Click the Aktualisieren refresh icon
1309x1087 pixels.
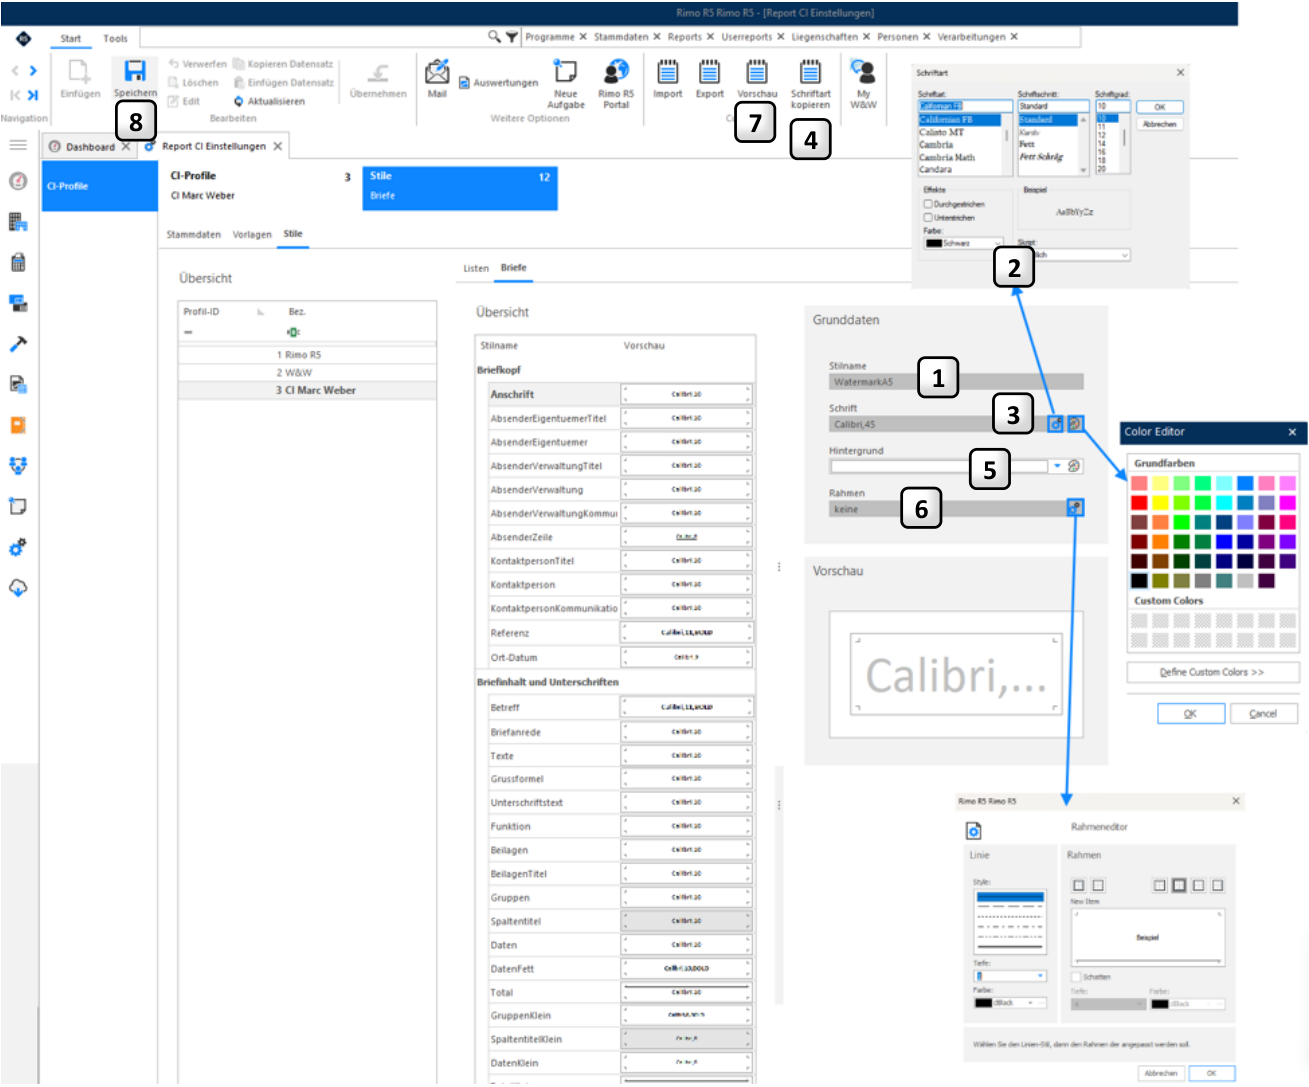[x=239, y=101]
